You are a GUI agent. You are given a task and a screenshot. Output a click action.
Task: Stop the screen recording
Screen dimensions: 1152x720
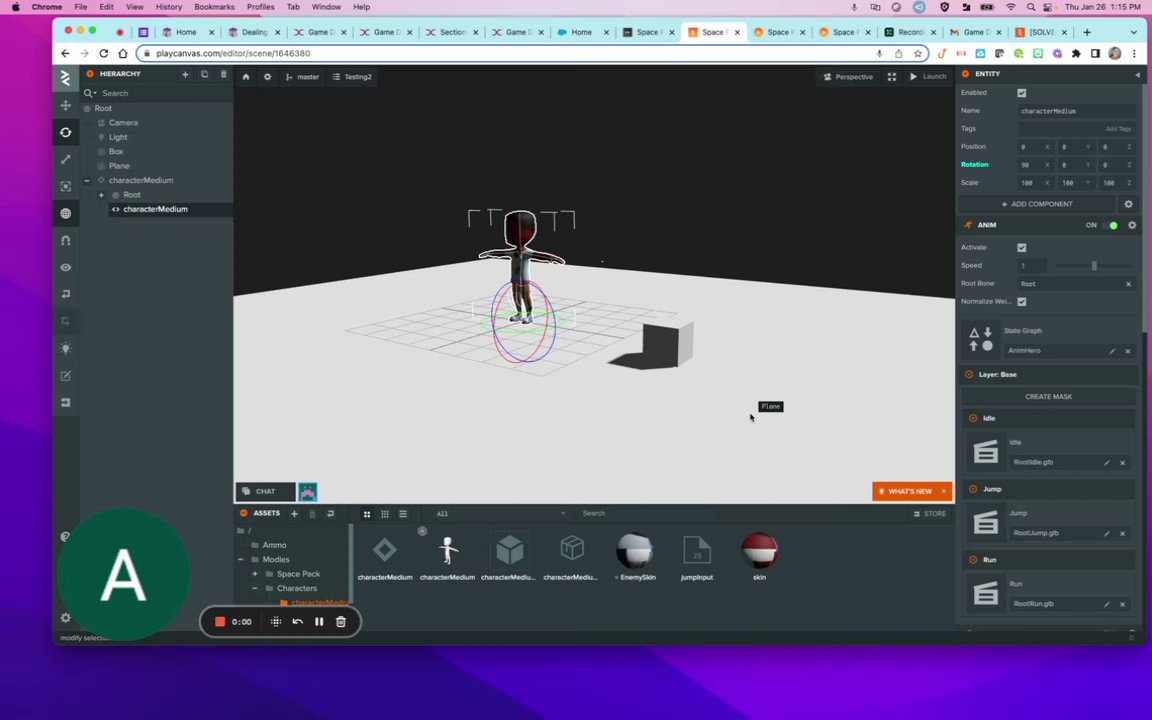pyautogui.click(x=220, y=622)
